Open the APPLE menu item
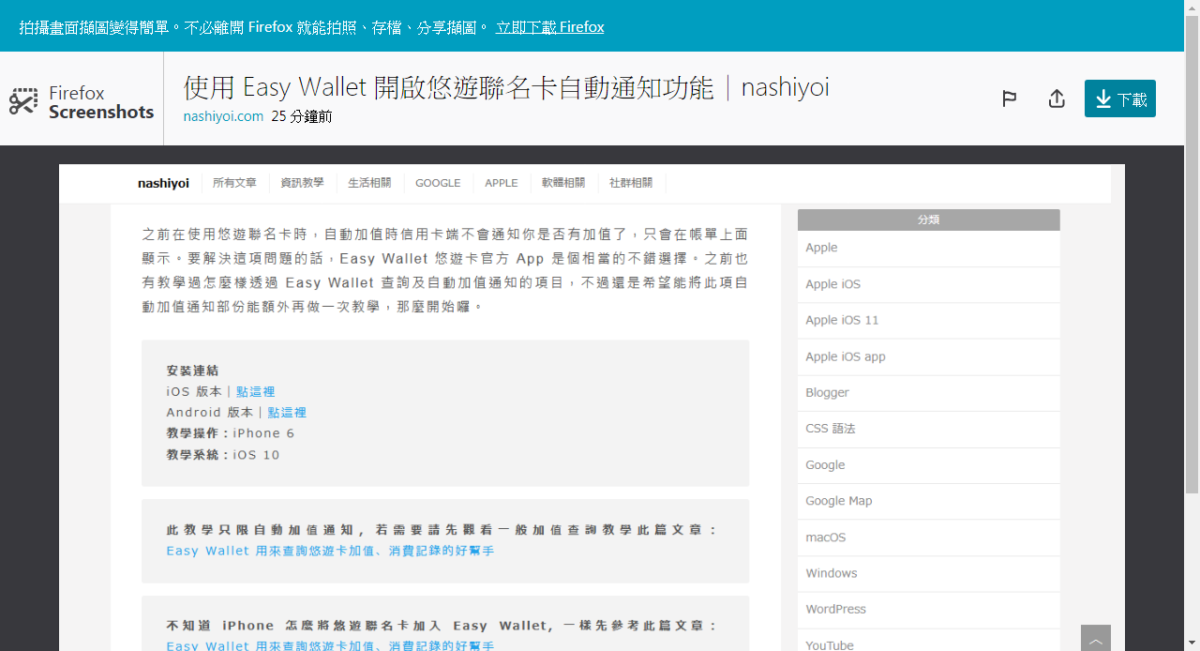Screen dimensions: 1200x651 point(501,183)
